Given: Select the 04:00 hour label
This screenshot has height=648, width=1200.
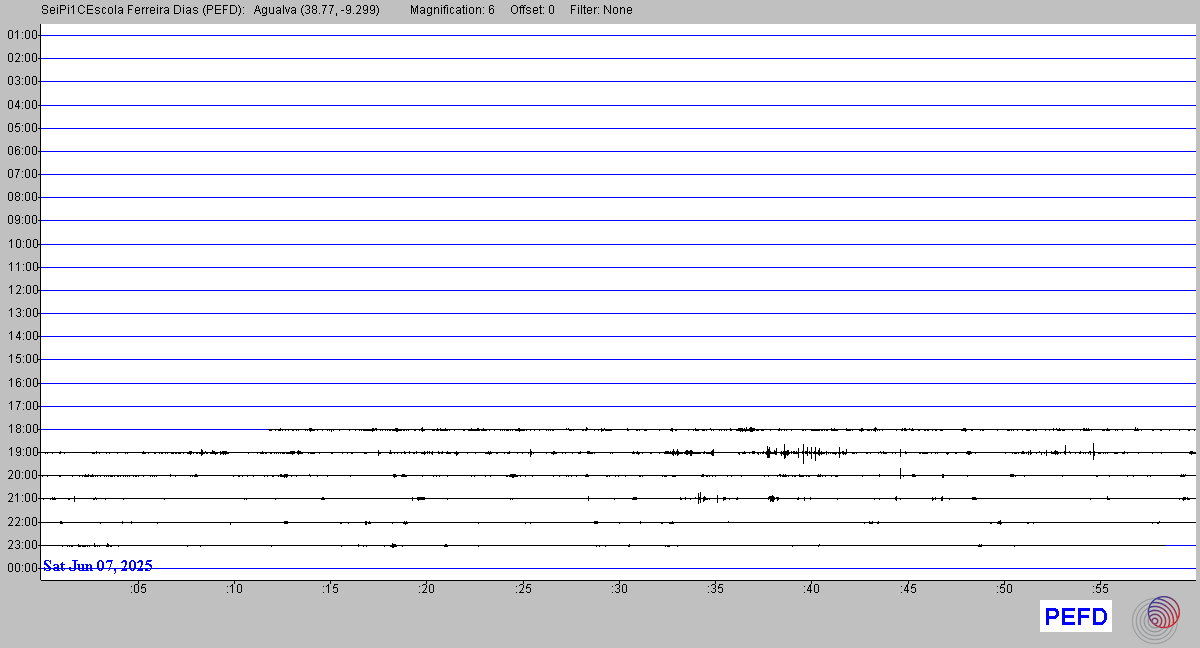Looking at the screenshot, I should click(x=22, y=105).
